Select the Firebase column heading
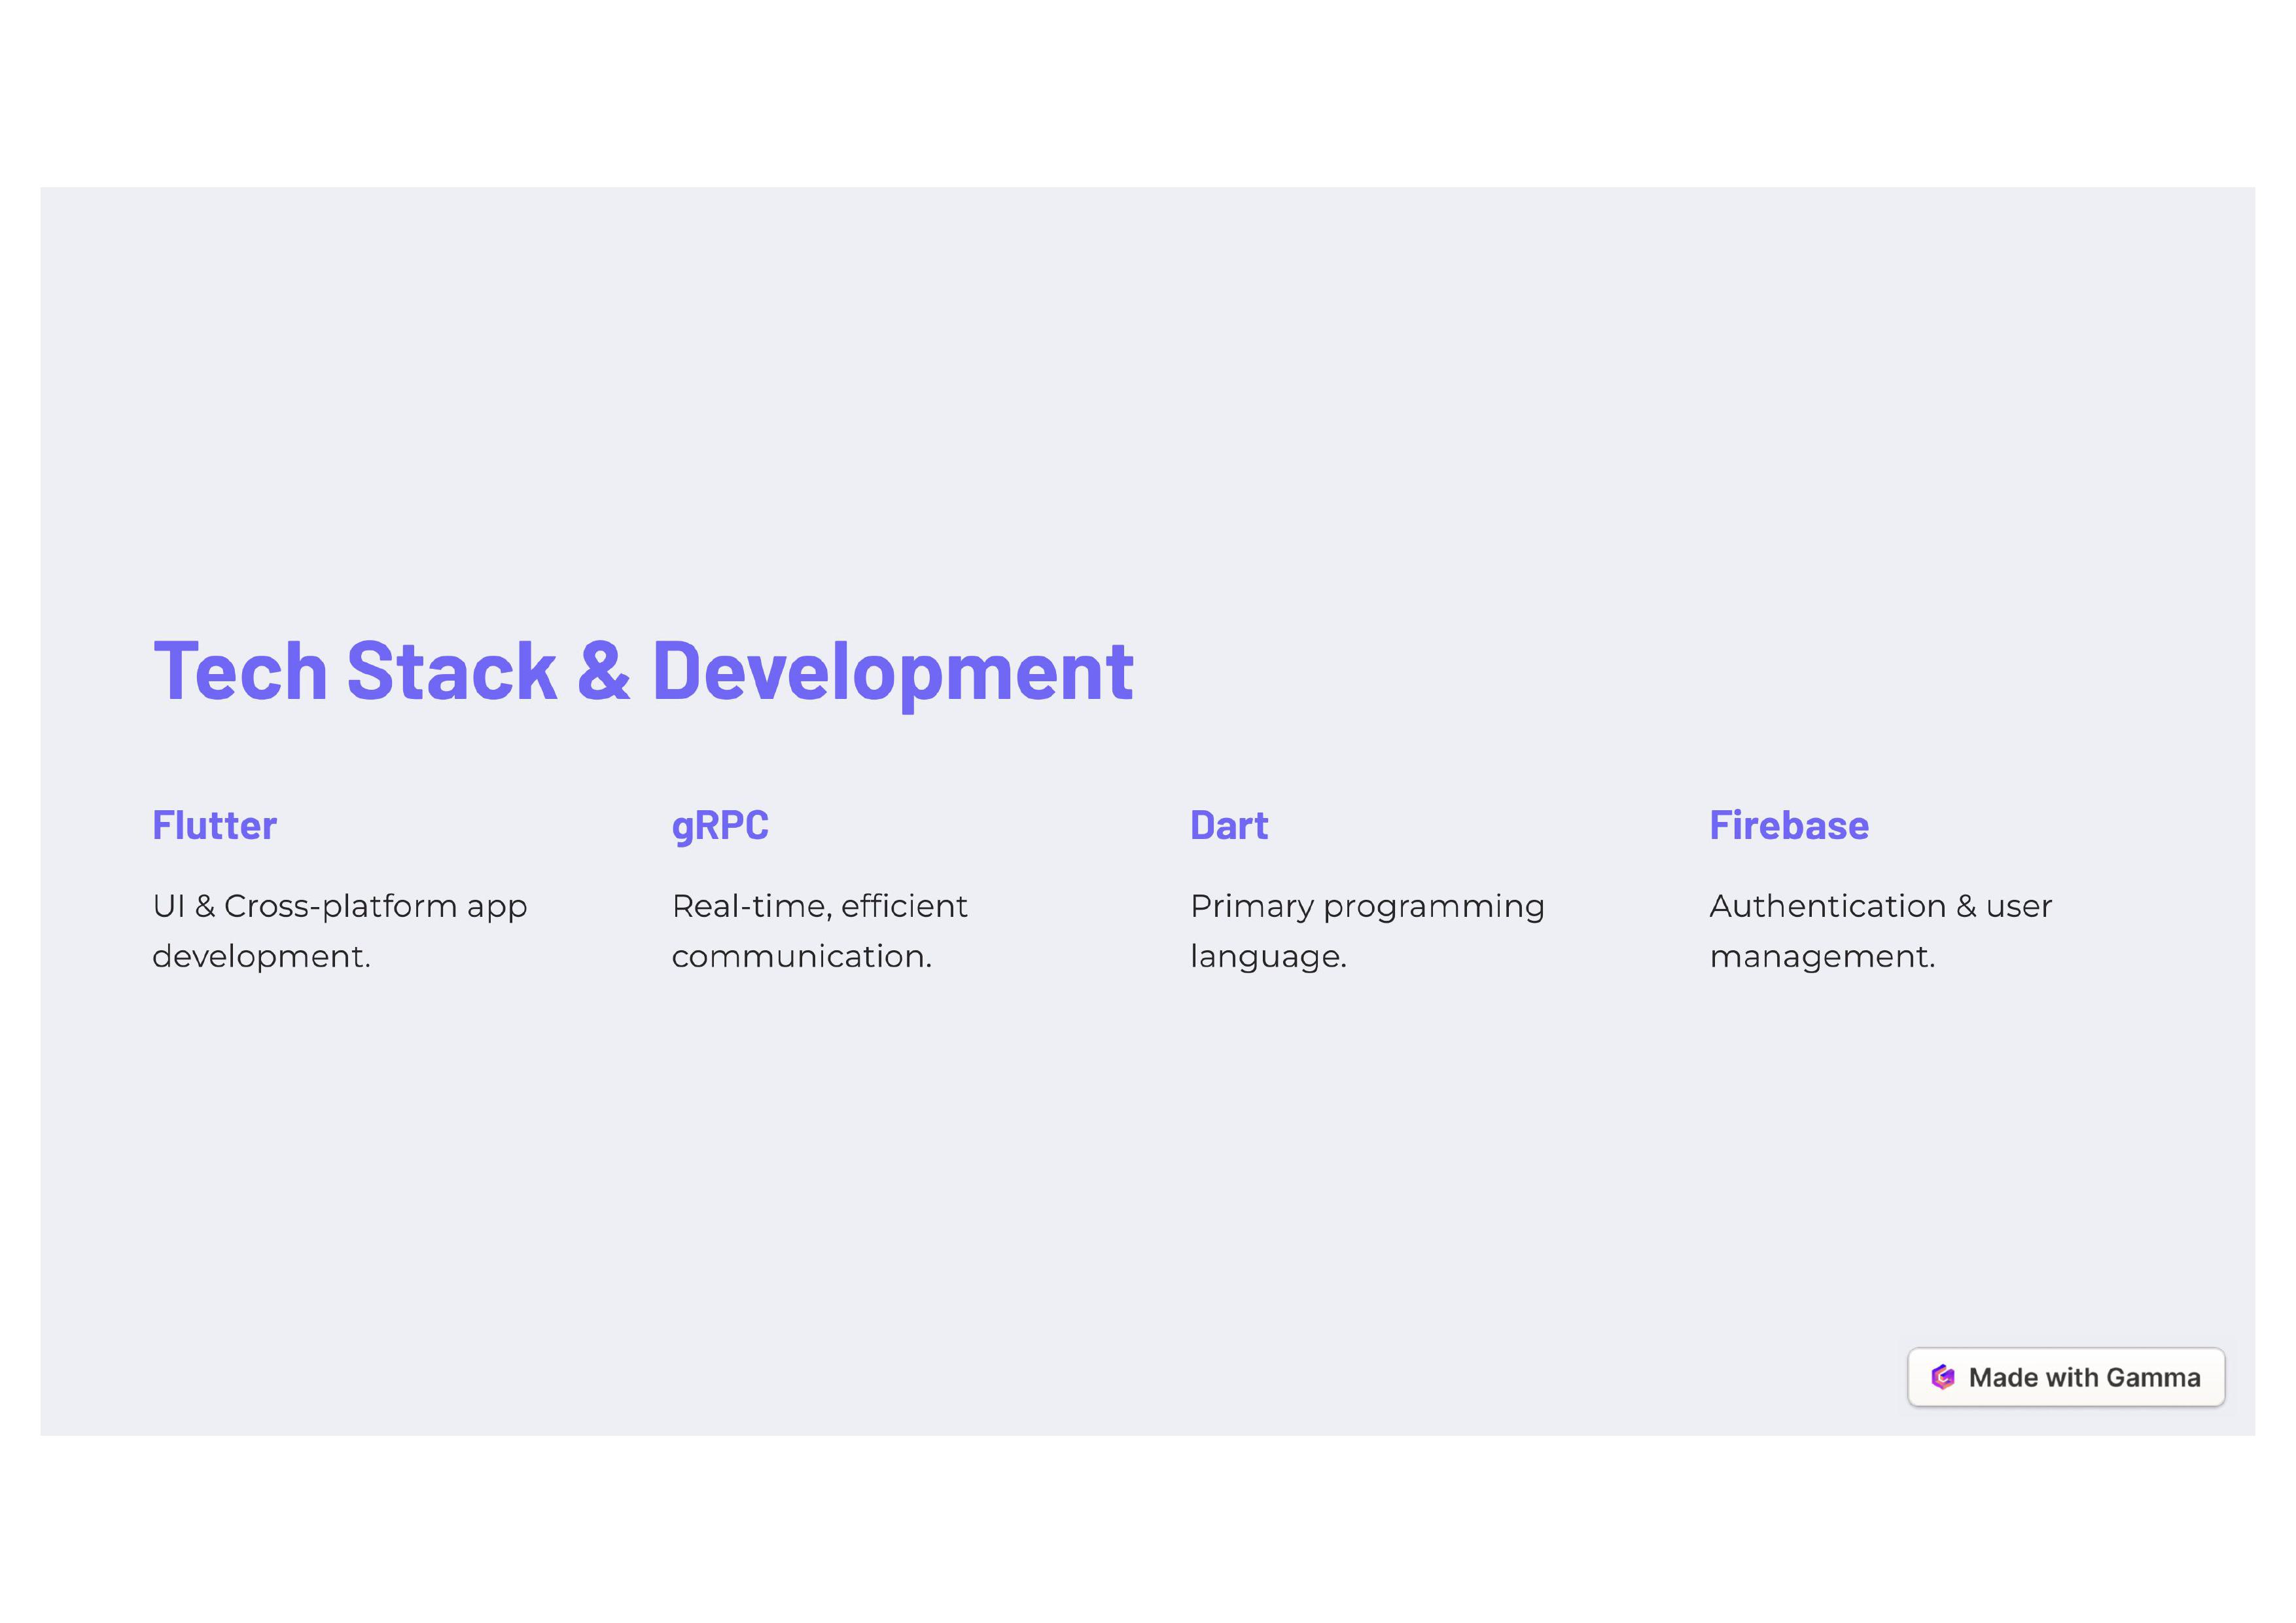Screen dimensions: 2296x1623 point(1788,825)
